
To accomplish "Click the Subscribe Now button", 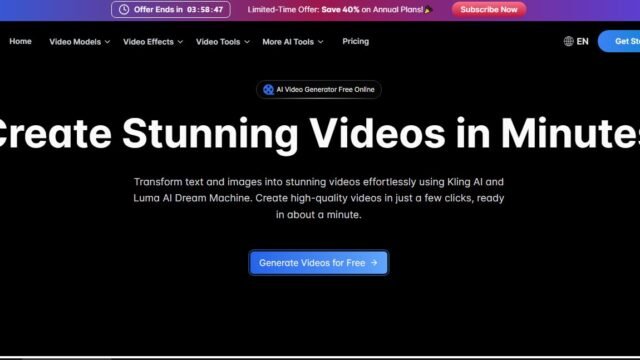I will pyautogui.click(x=489, y=9).
